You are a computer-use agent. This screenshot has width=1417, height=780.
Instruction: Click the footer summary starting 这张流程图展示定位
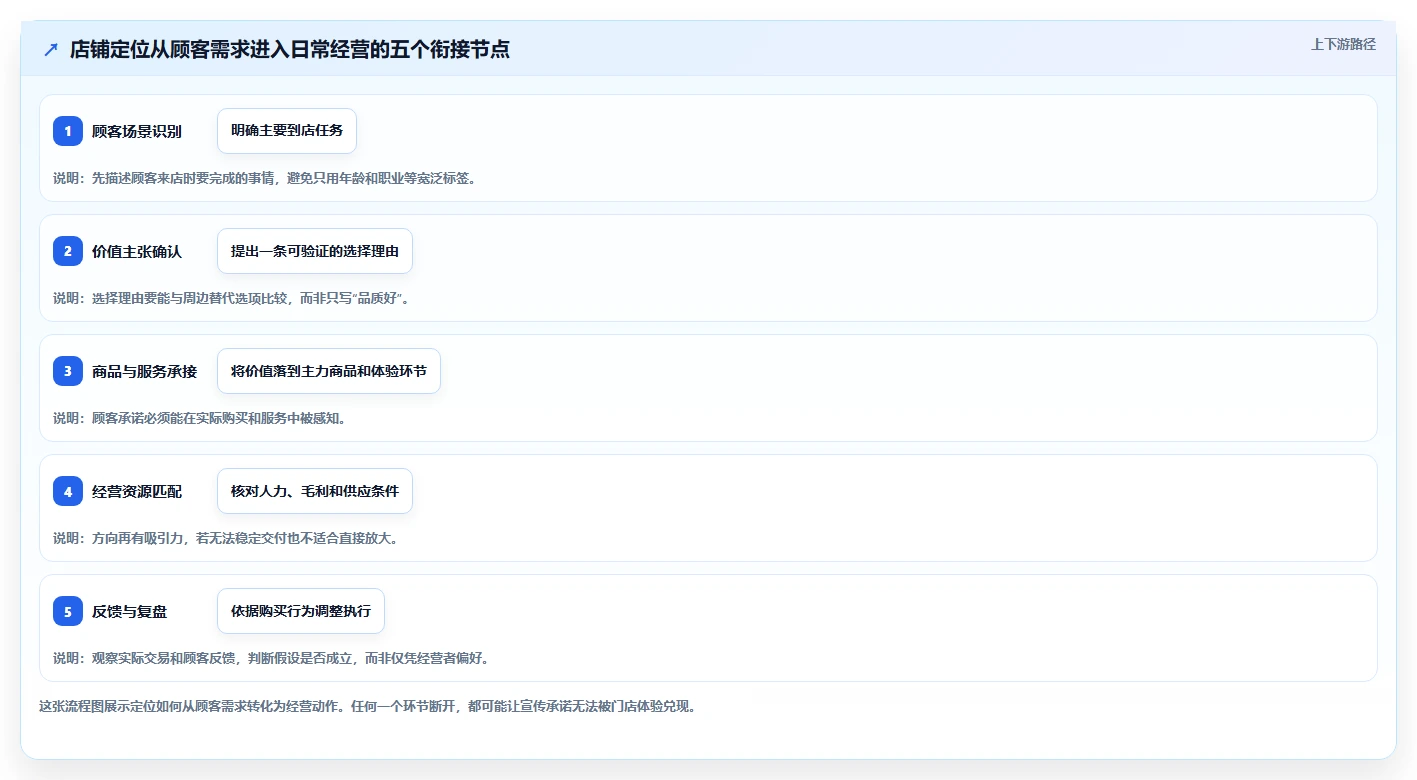(x=367, y=706)
